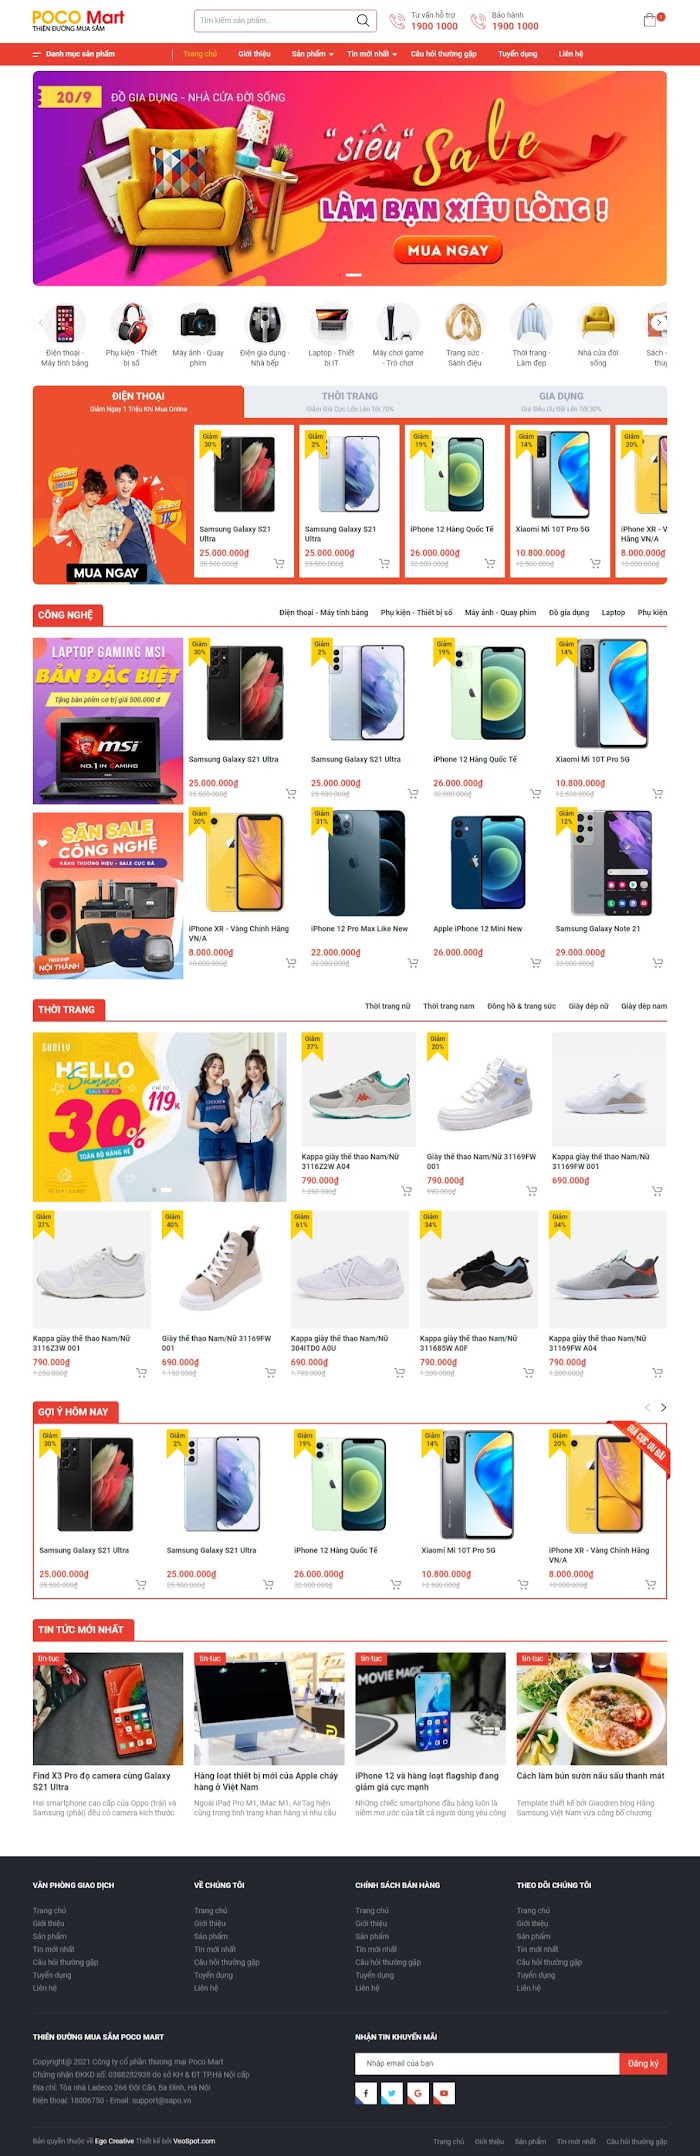Expand the Sản phẩm dropdown menu
The height and width of the screenshot is (2156, 700).
click(312, 54)
